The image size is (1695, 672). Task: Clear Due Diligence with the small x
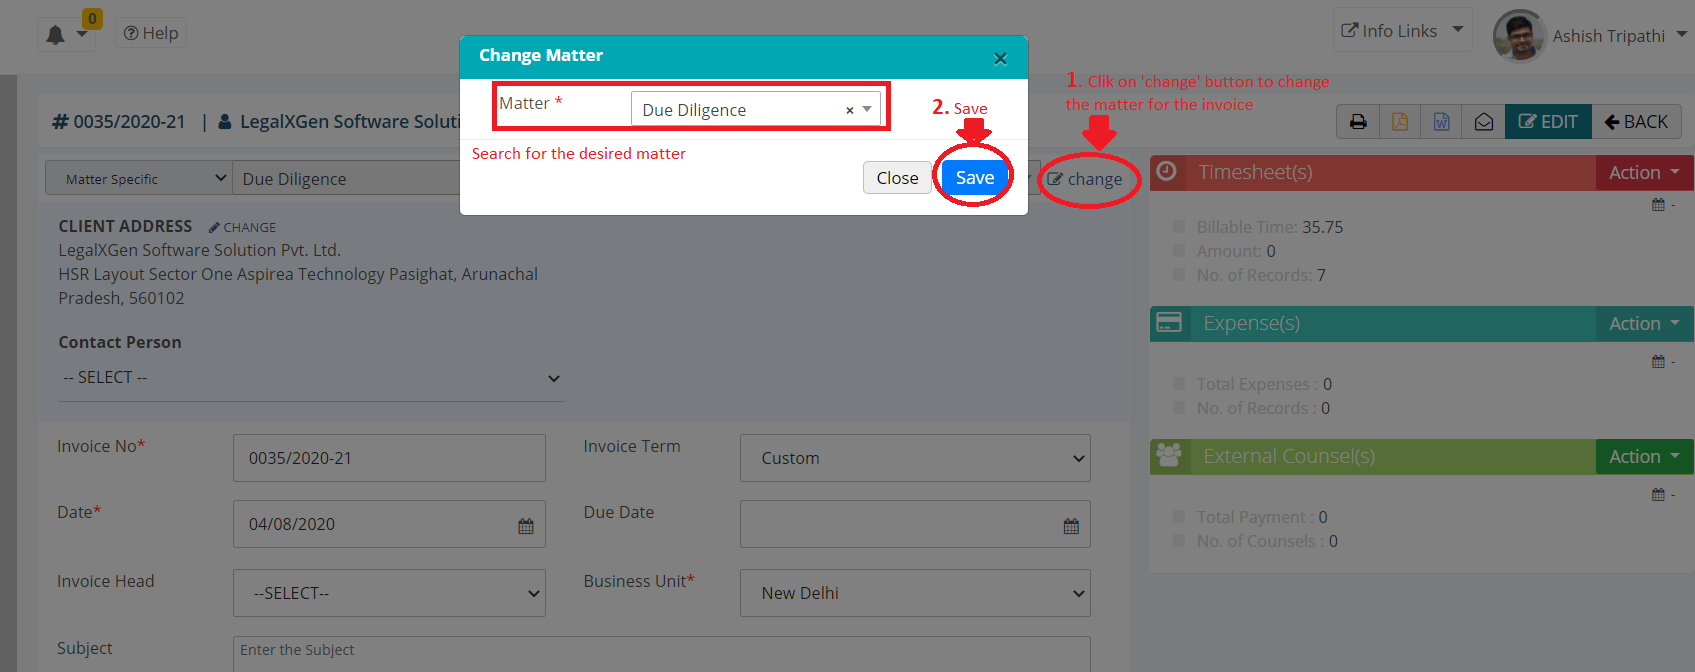pos(849,110)
